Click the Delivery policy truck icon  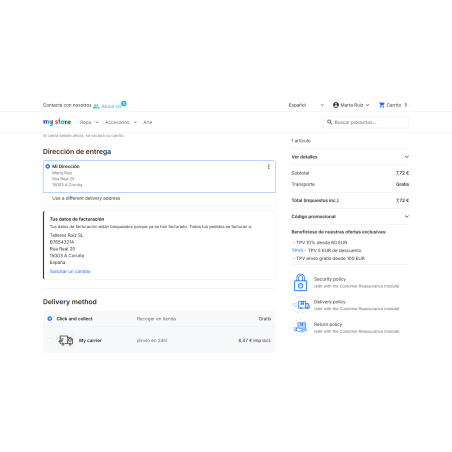point(301,305)
